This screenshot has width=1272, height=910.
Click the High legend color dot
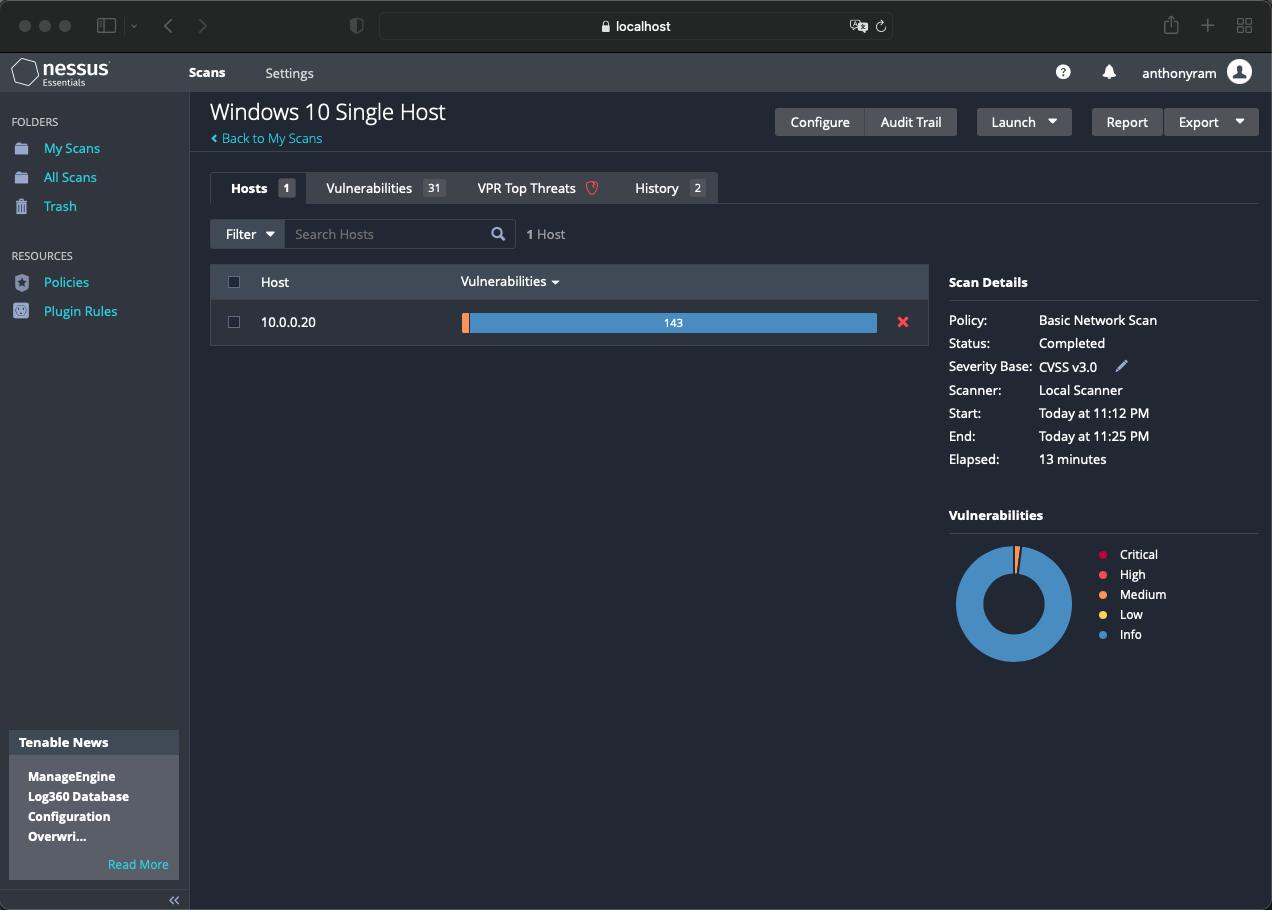pyautogui.click(x=1103, y=575)
